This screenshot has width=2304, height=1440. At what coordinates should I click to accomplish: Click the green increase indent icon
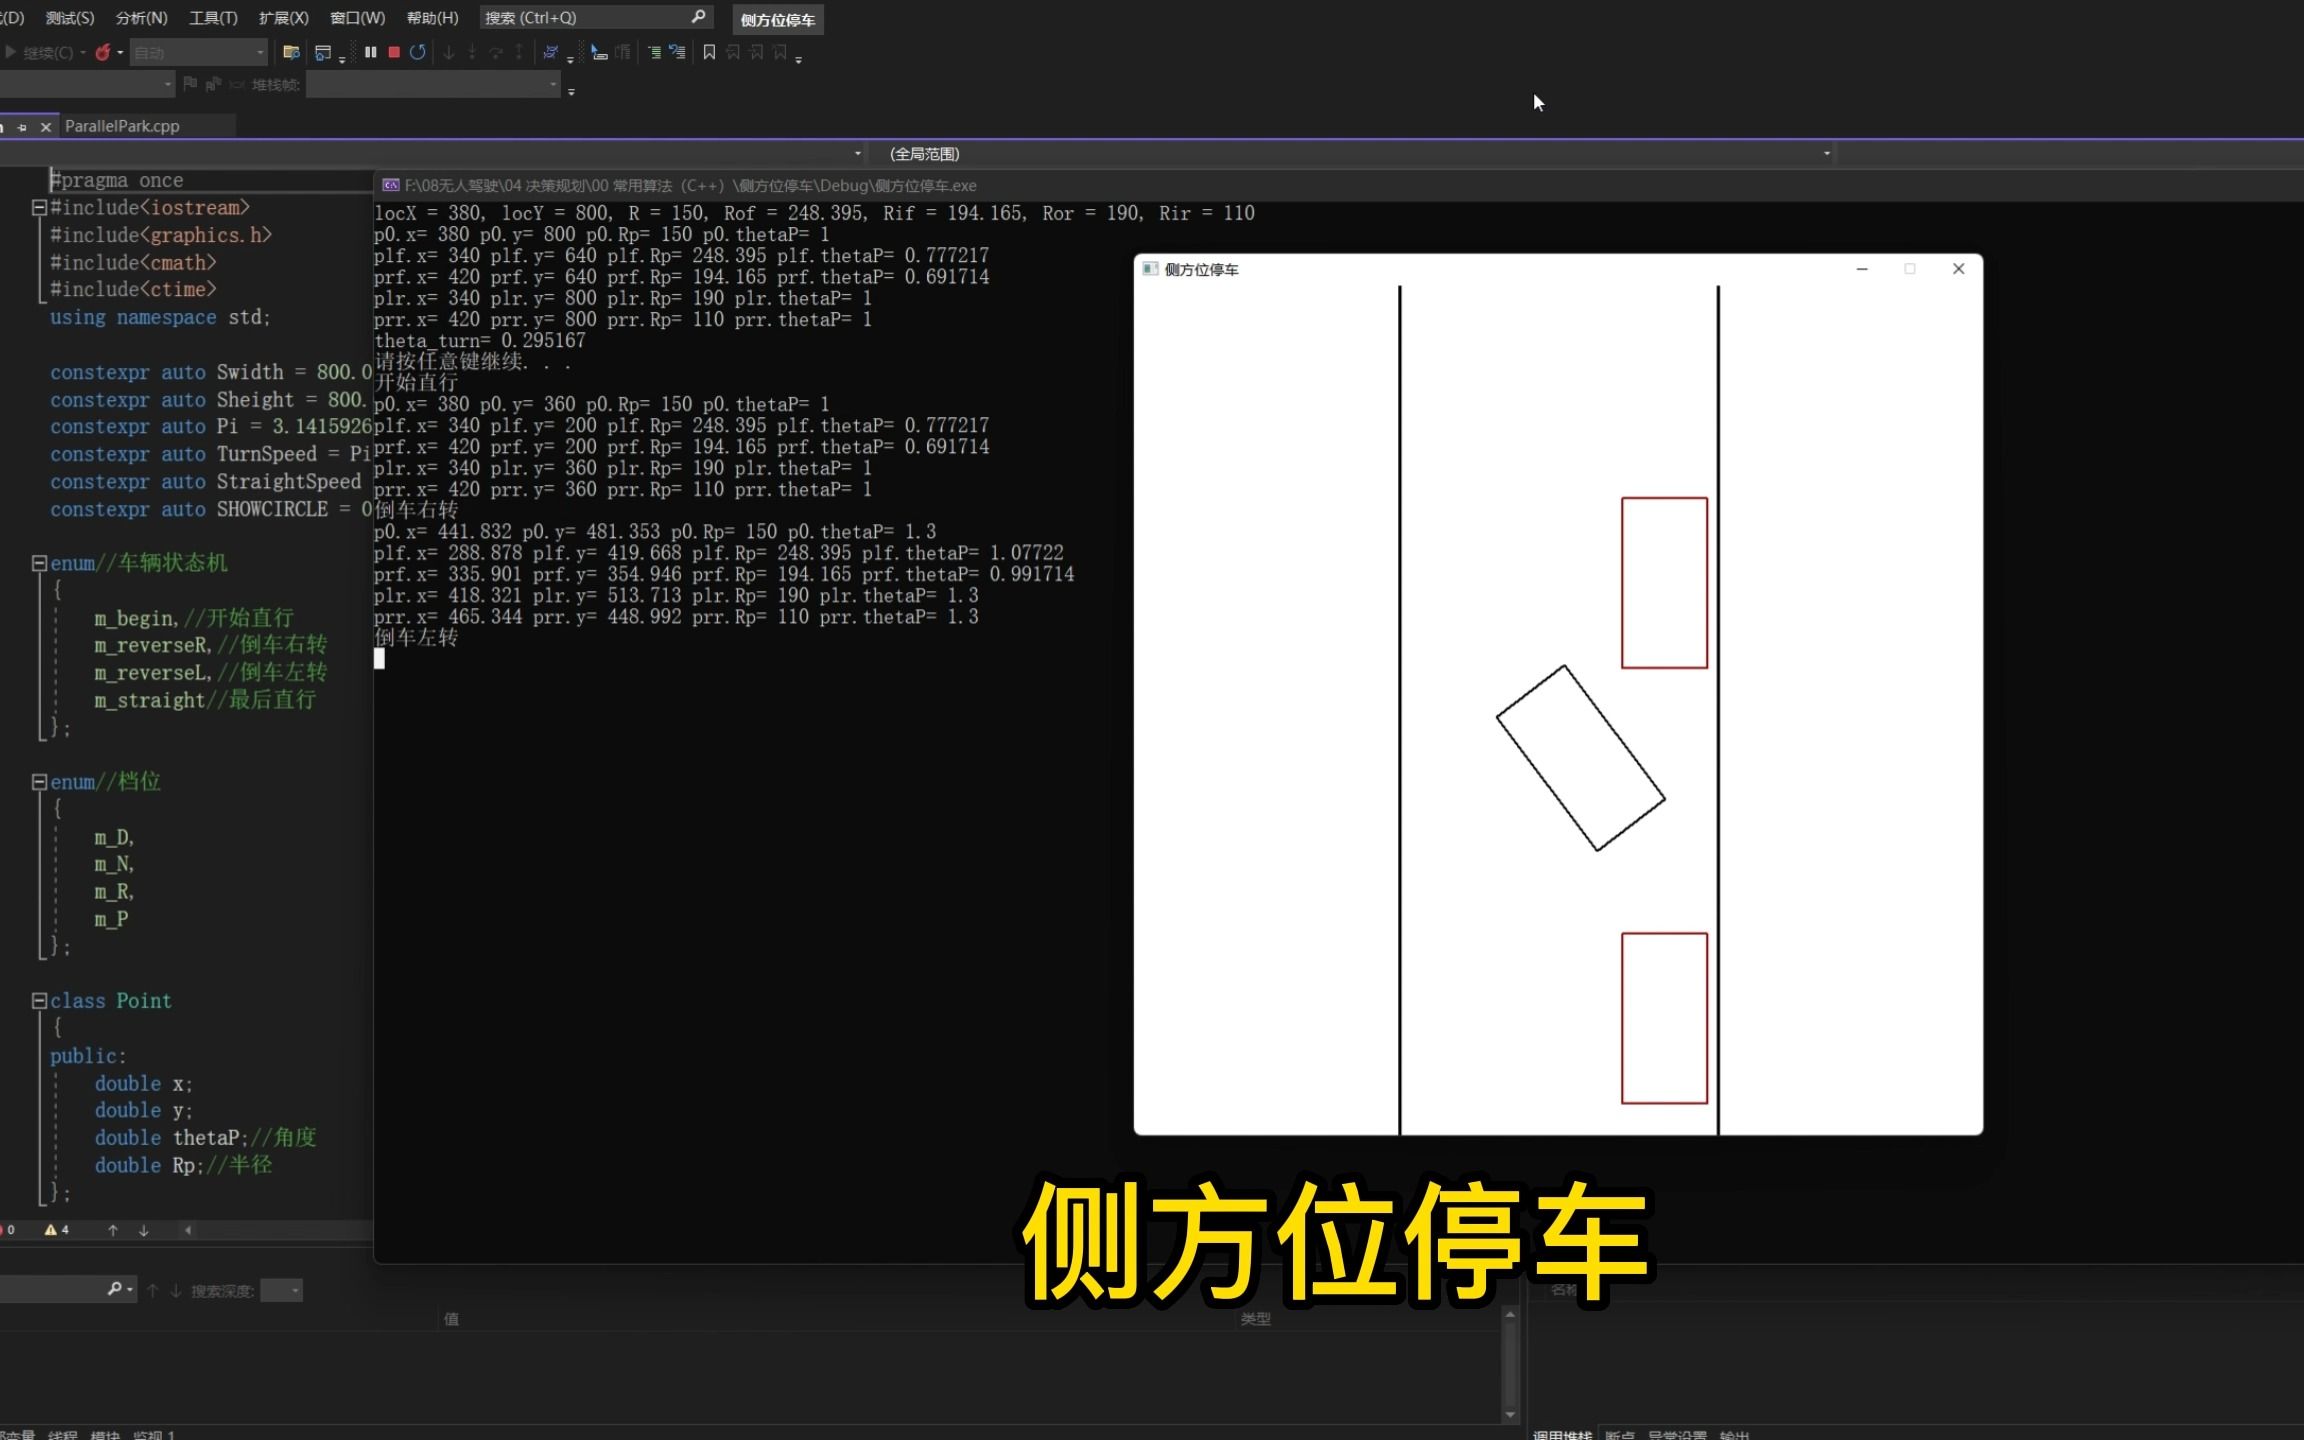[x=654, y=52]
